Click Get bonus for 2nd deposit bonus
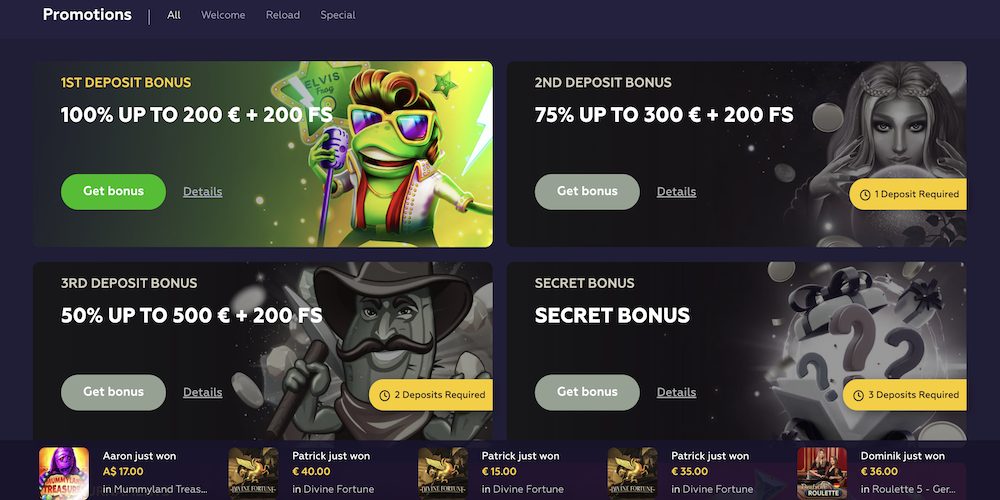This screenshot has width=1000, height=500. pyautogui.click(x=587, y=191)
